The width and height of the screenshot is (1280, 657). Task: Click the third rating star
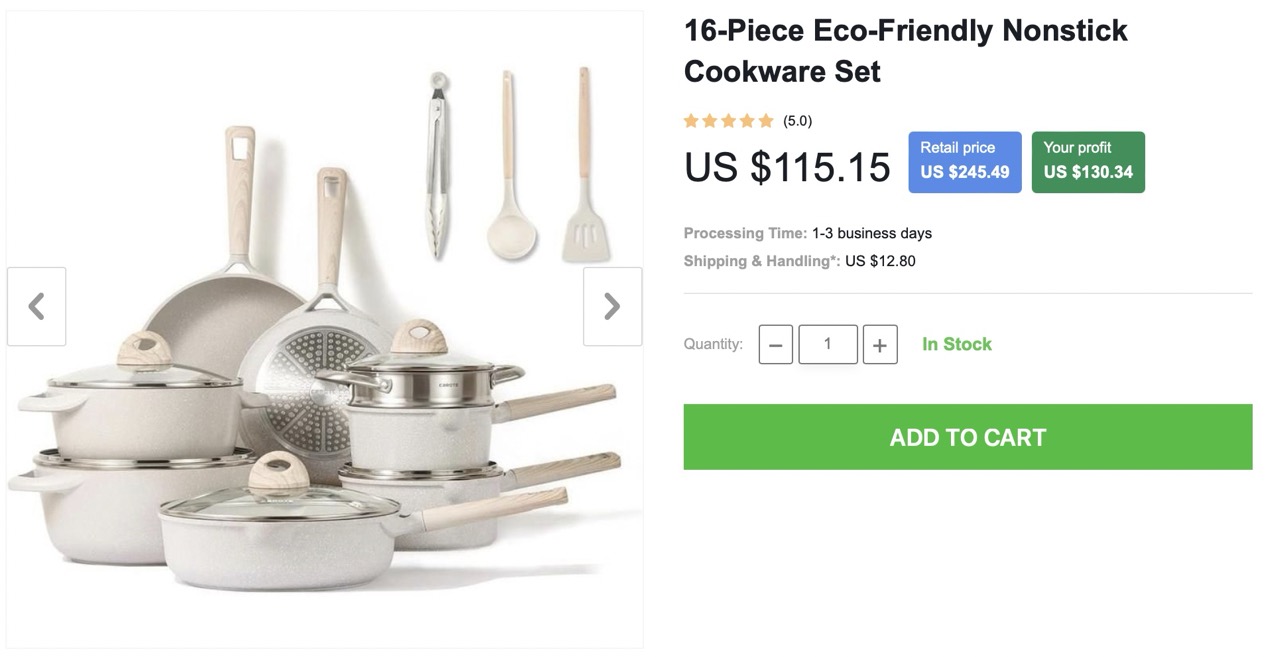point(729,121)
